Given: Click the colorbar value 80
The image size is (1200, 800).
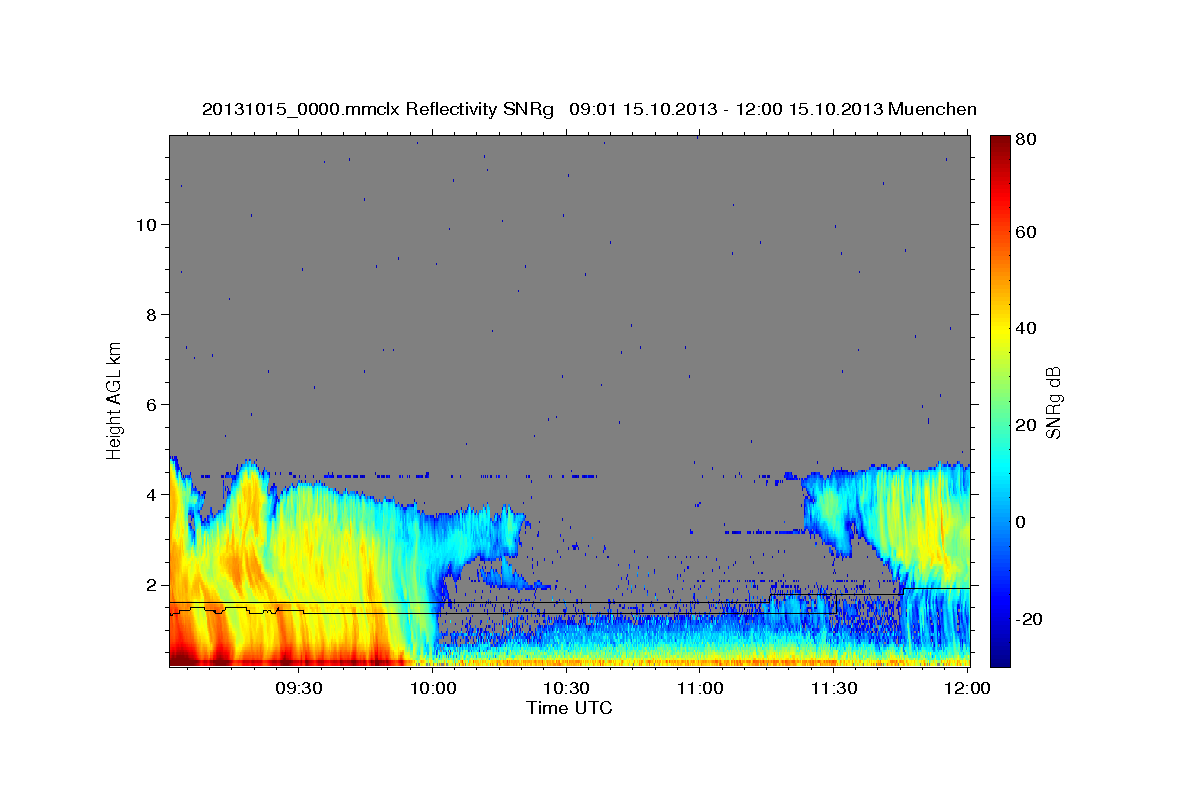Looking at the screenshot, I should click(x=1028, y=140).
